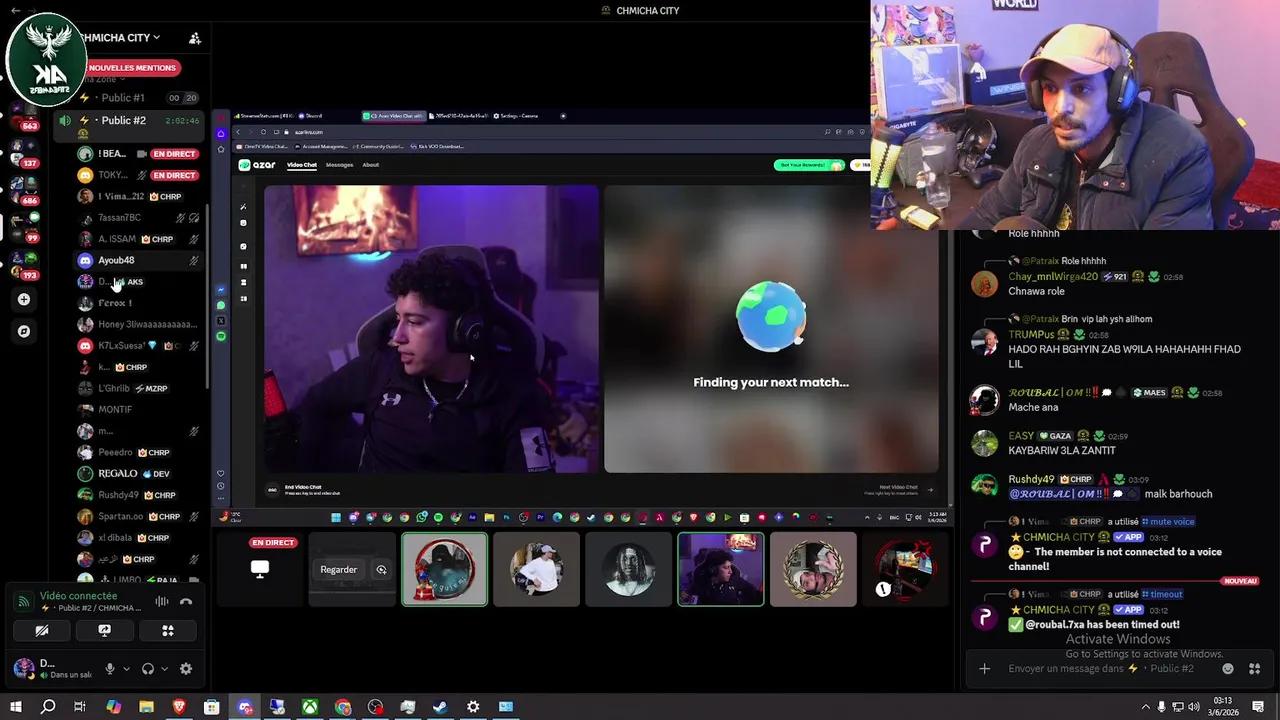Turn off your camera
This screenshot has width=1280, height=720.
41,631
